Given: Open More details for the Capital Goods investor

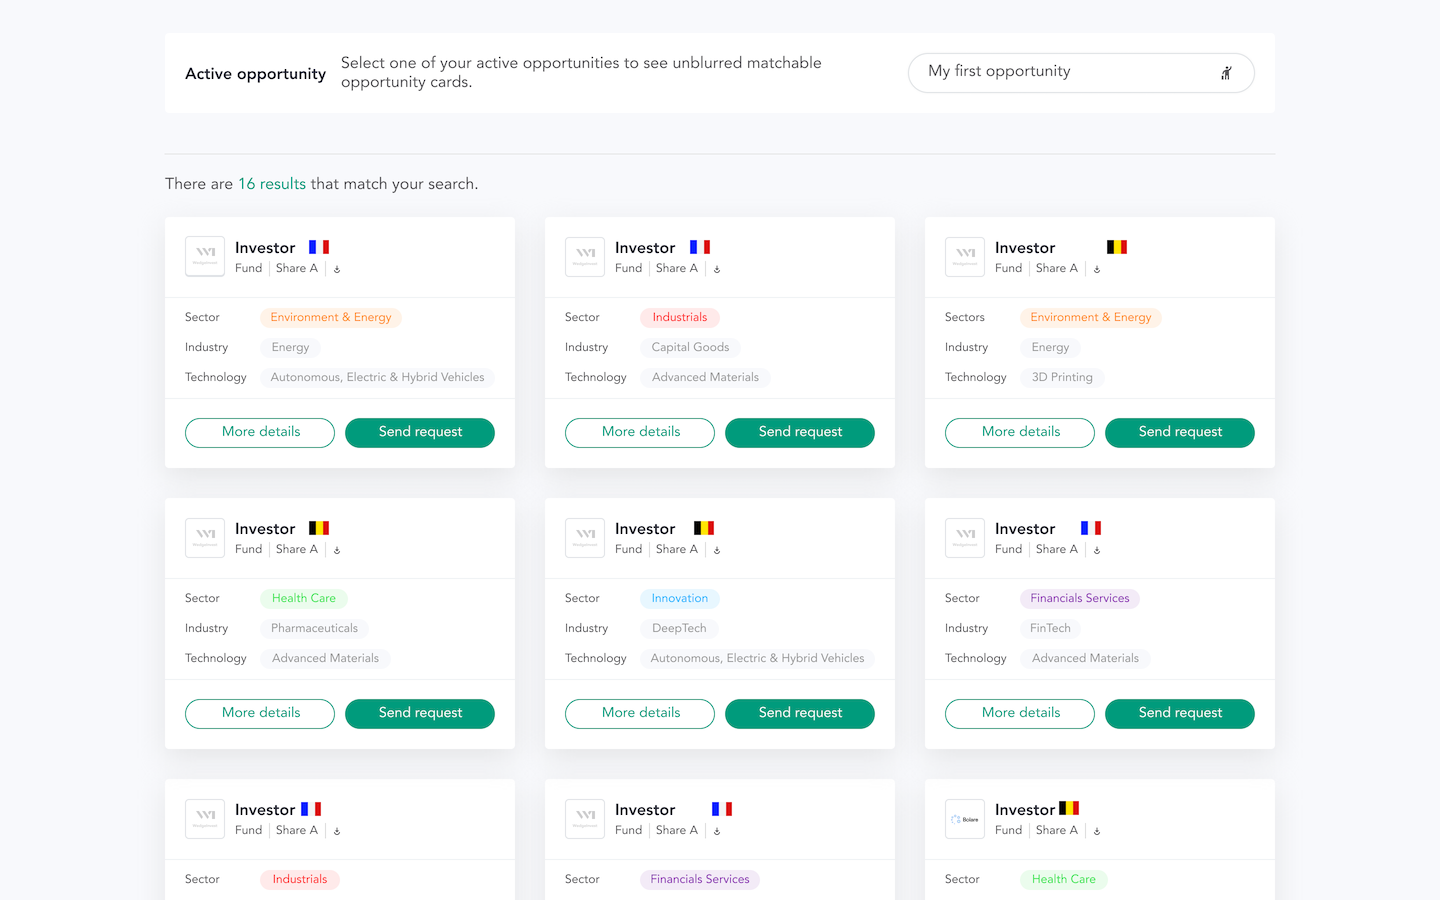Looking at the screenshot, I should click(x=640, y=433).
